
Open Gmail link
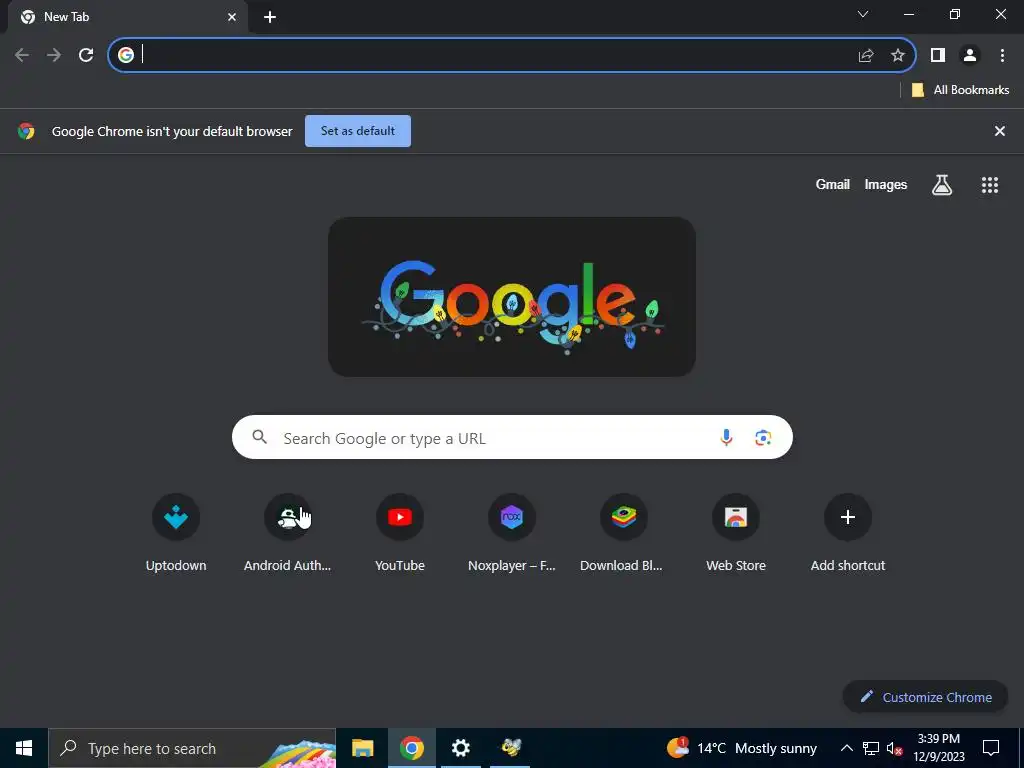832,185
